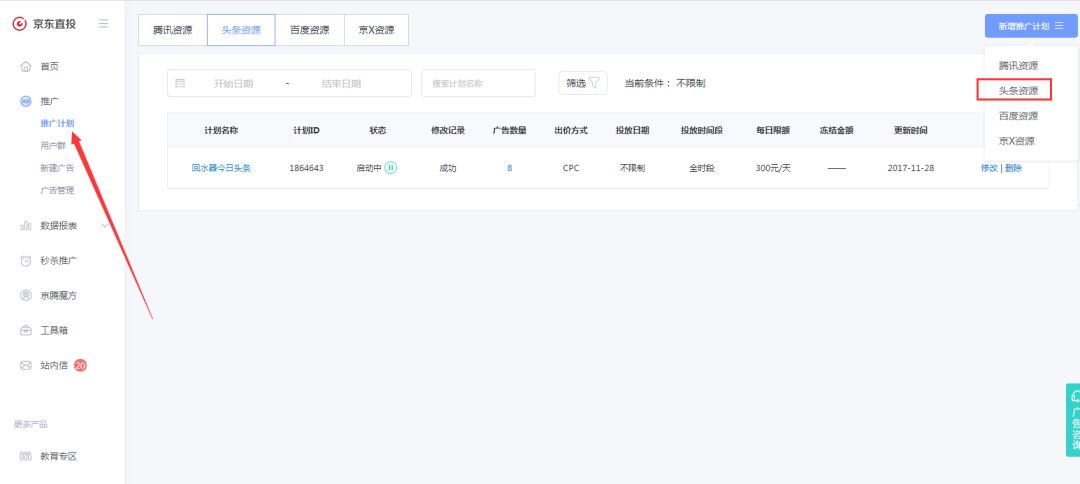Image resolution: width=1080 pixels, height=484 pixels.
Task: Click the calendar icon in date field
Action: [180, 83]
